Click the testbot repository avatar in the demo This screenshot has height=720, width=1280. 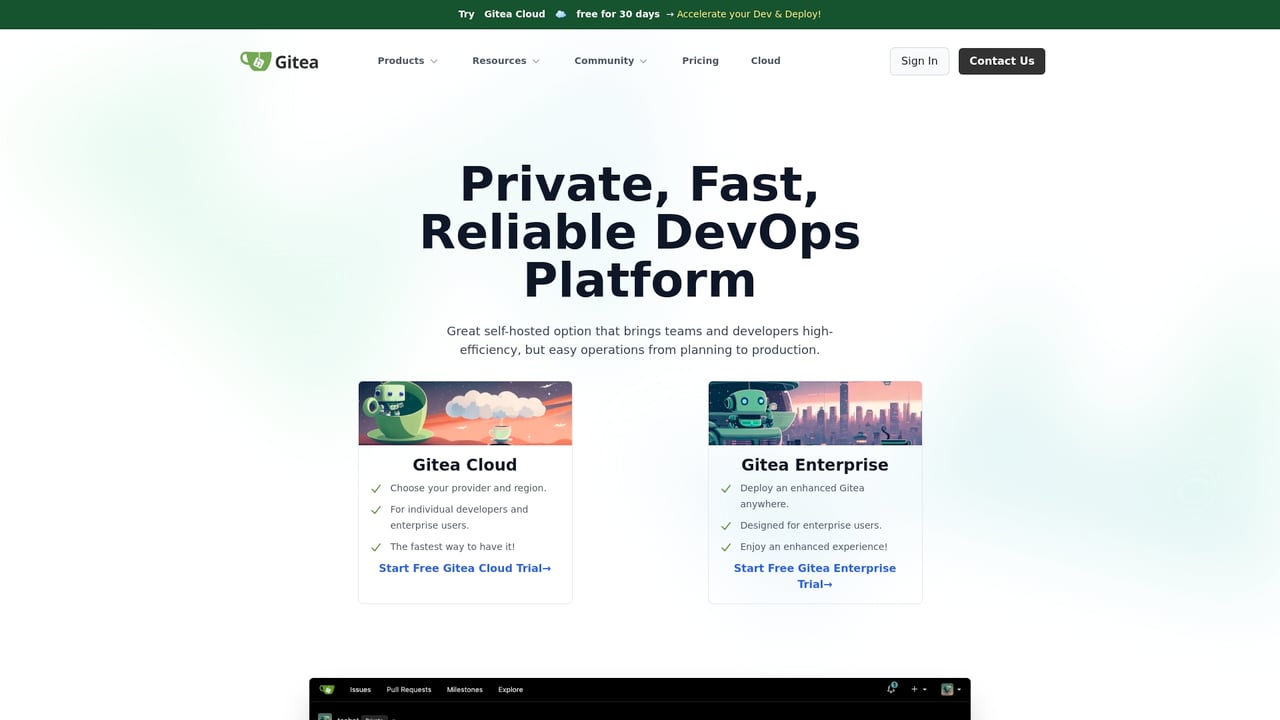coord(325,716)
